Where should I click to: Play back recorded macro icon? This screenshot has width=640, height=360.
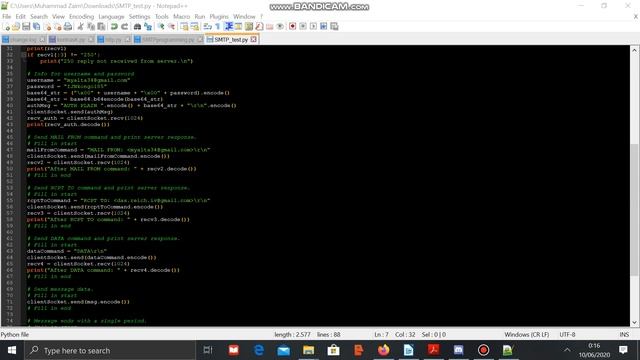point(313,27)
